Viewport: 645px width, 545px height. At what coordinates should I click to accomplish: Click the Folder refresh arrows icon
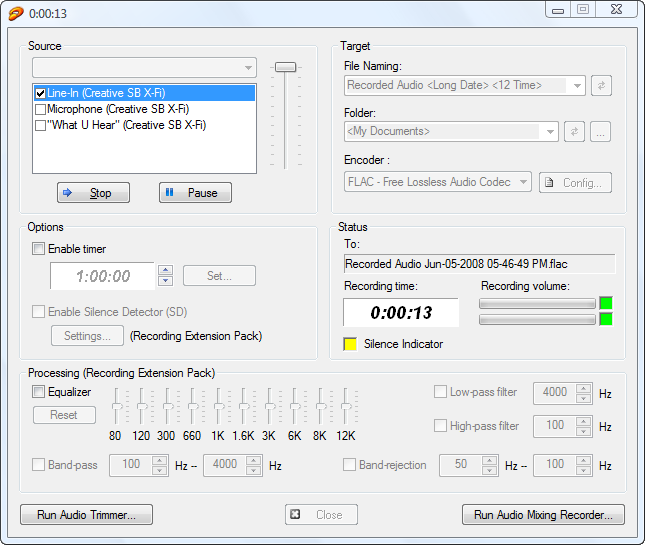pyautogui.click(x=574, y=132)
